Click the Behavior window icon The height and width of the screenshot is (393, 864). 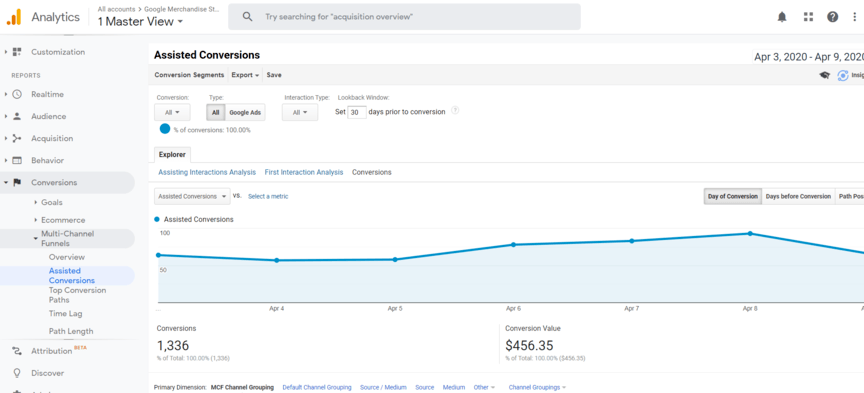17,160
